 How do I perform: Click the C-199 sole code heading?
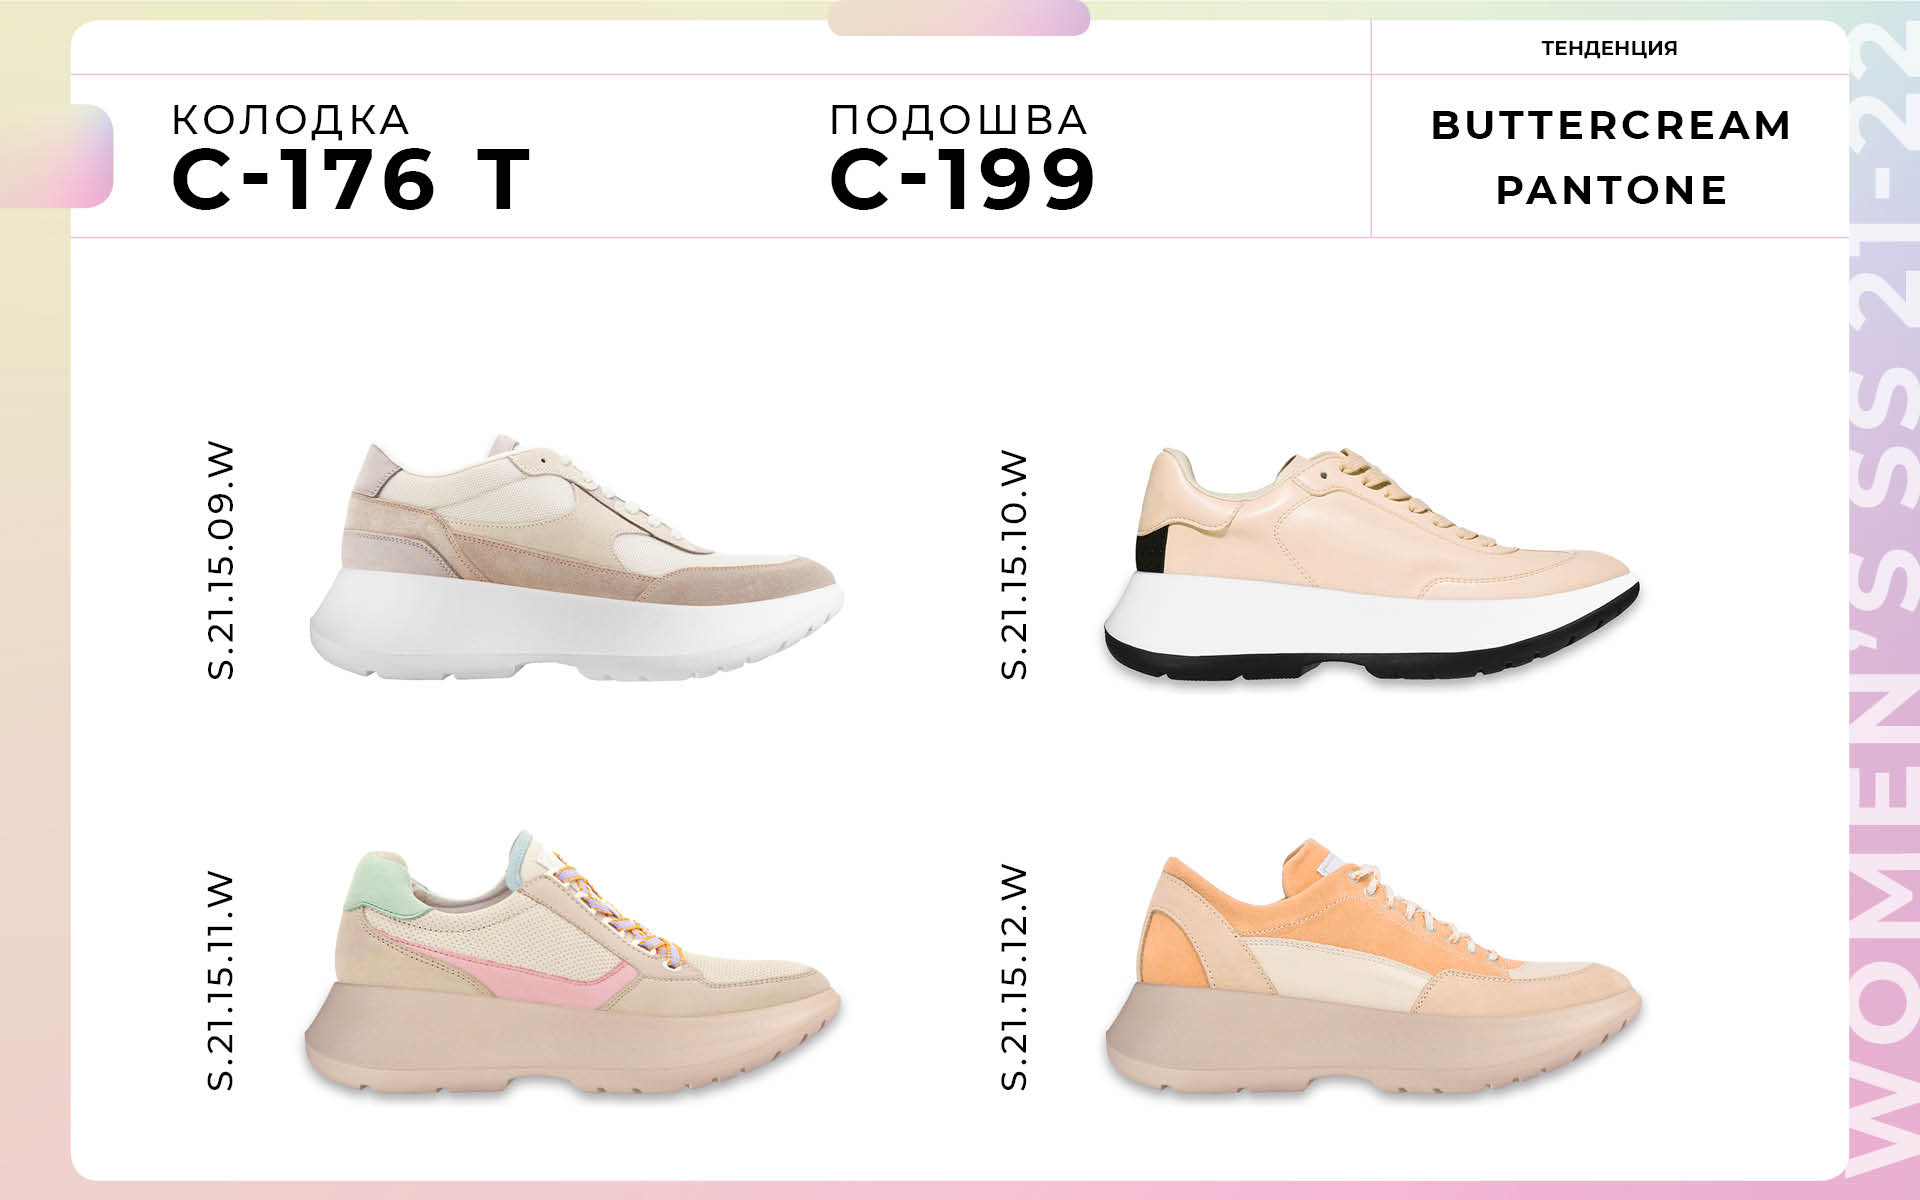pyautogui.click(x=963, y=180)
